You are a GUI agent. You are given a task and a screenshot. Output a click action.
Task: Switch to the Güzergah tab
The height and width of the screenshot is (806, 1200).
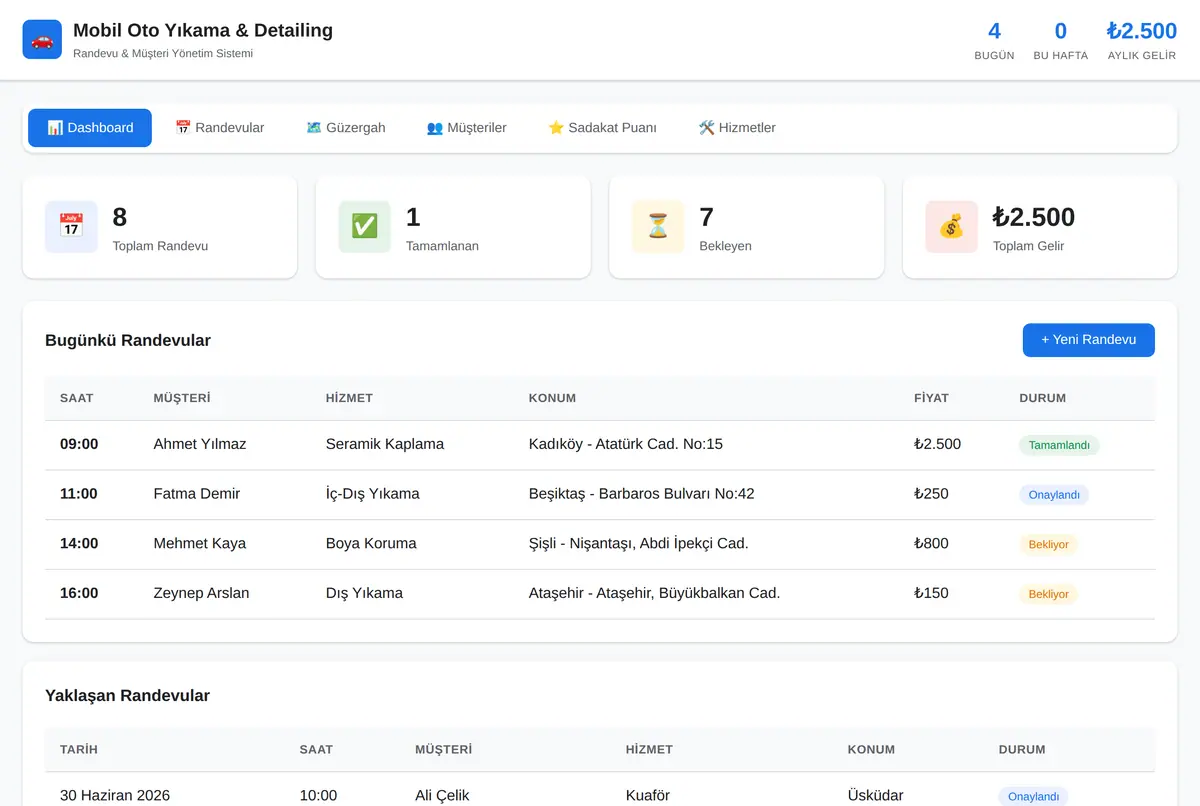tap(346, 128)
